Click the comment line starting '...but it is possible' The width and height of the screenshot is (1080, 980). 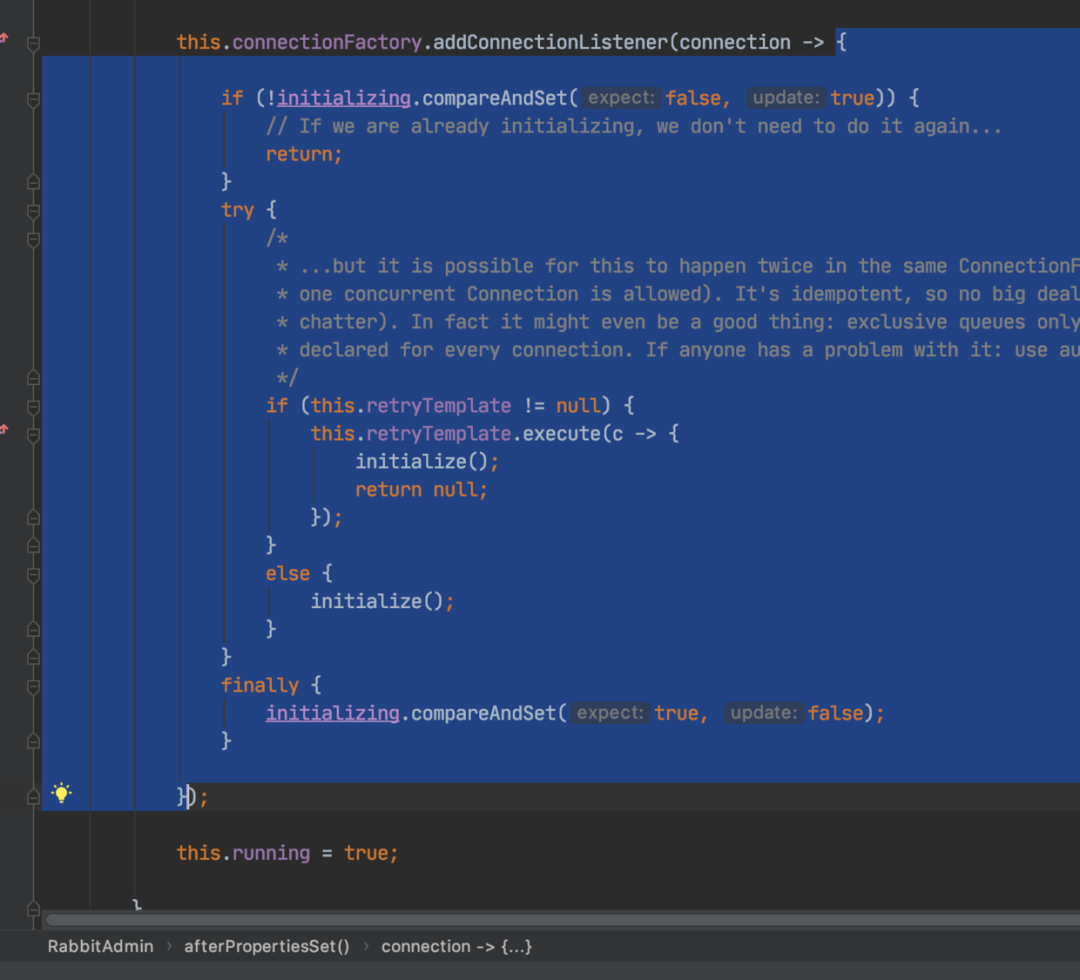(x=678, y=267)
